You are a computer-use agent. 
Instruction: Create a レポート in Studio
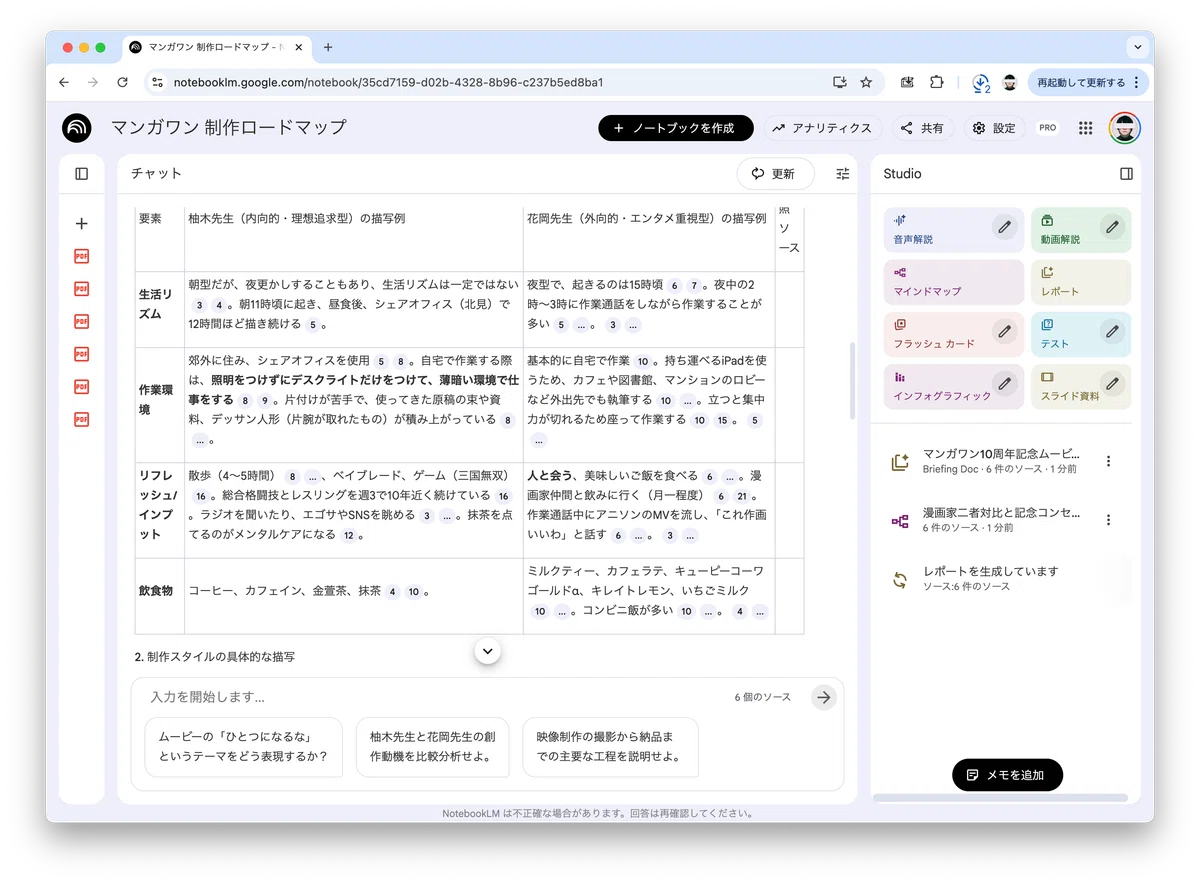[1081, 281]
